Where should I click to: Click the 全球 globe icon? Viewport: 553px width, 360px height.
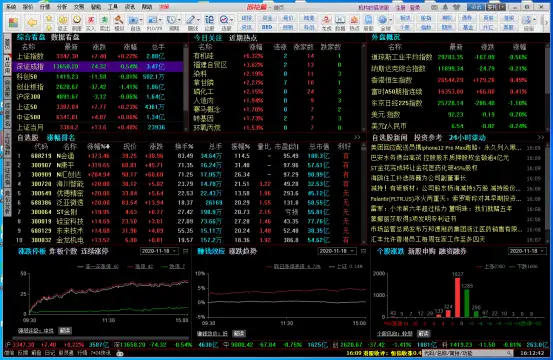pos(383,23)
